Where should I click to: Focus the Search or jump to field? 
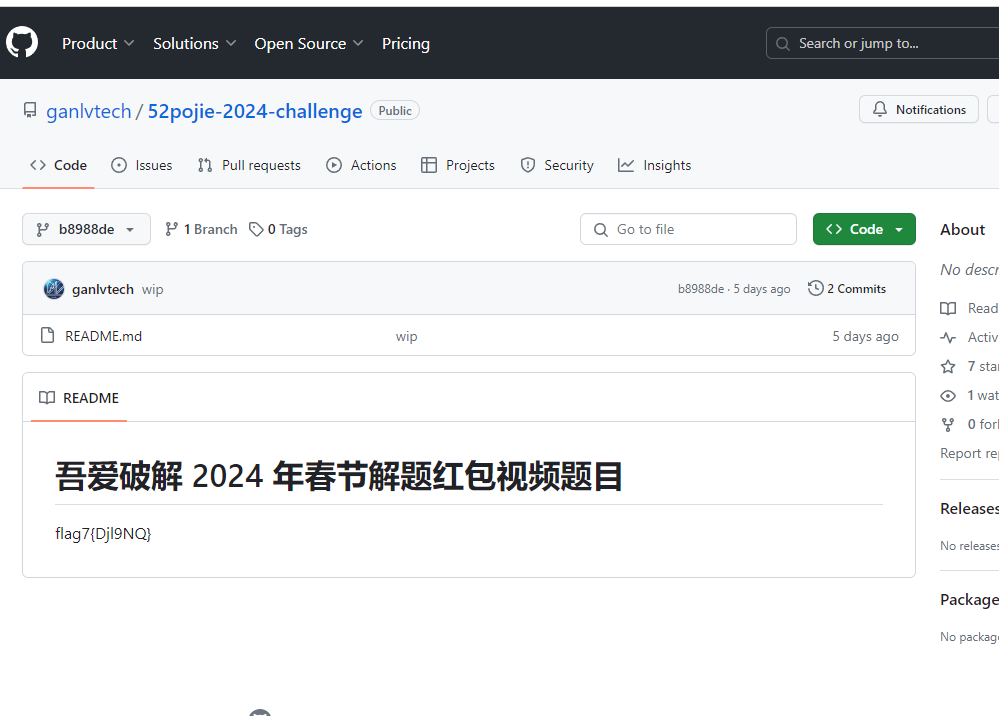882,43
